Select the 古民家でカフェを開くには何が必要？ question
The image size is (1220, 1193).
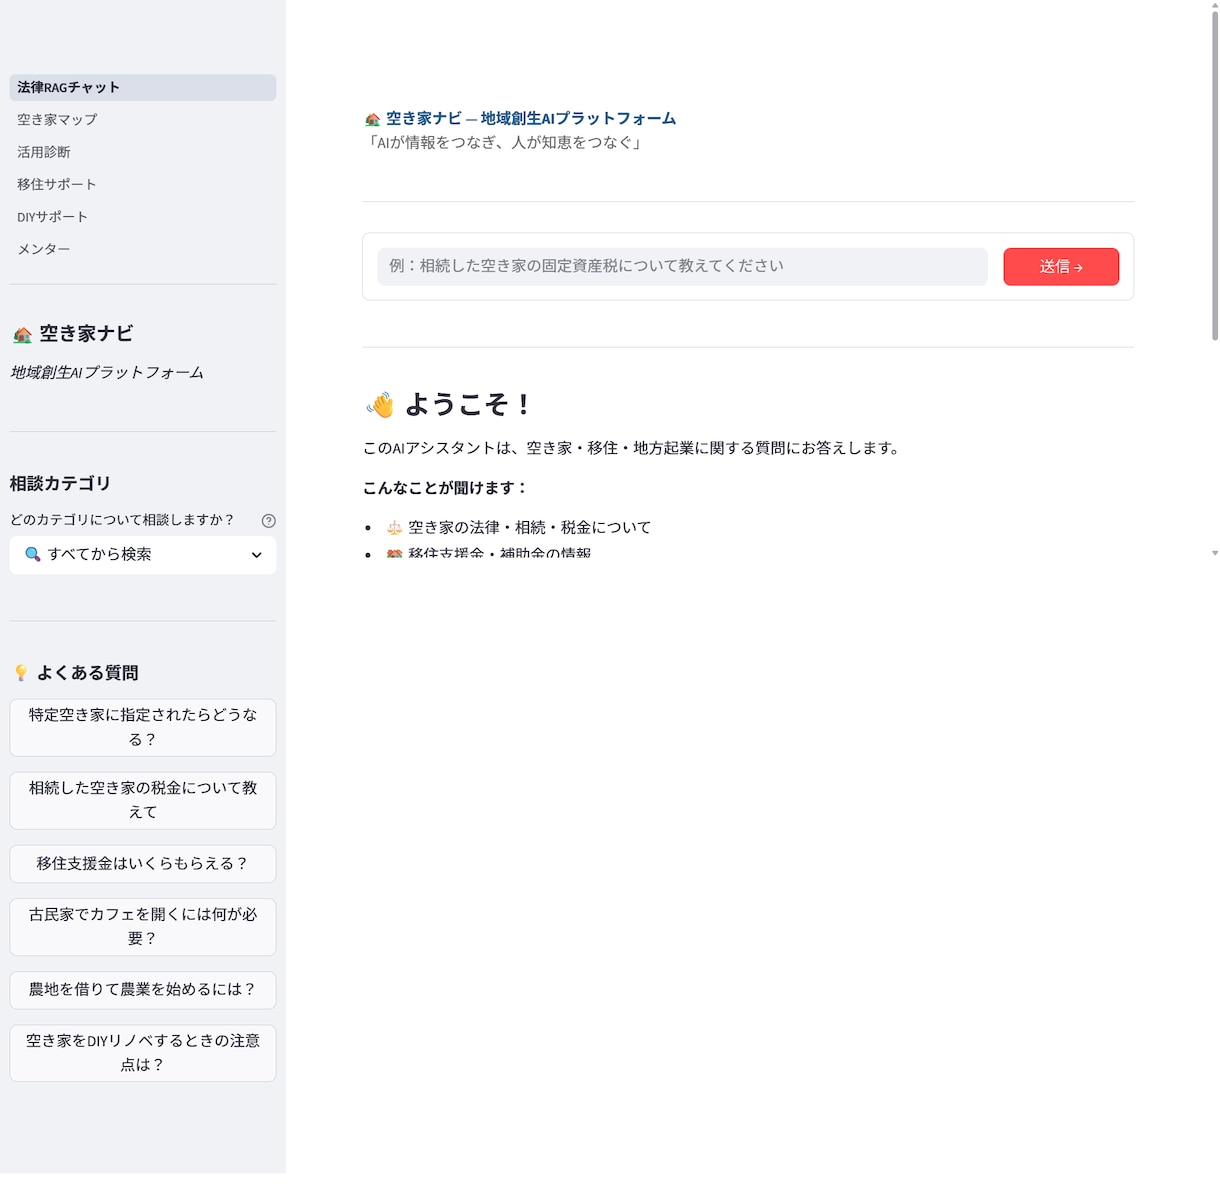coord(143,927)
